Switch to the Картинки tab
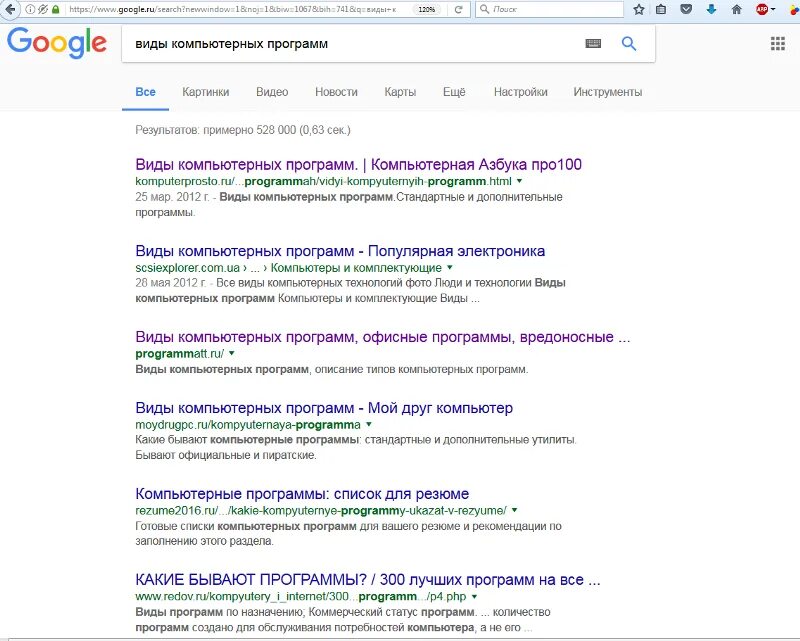Image resolution: width=800 pixels, height=641 pixels. [x=206, y=92]
